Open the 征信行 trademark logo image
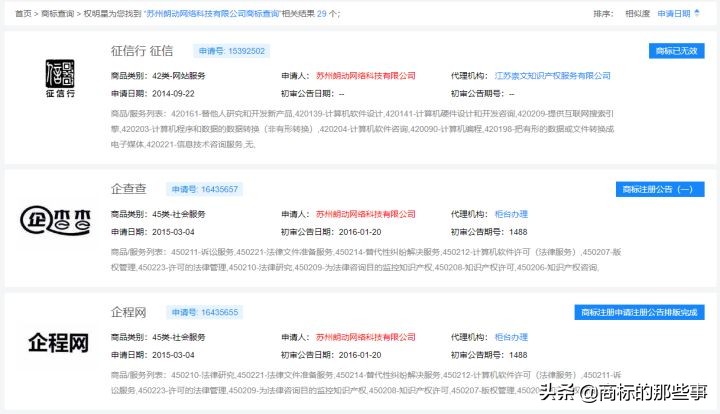The image size is (720, 414). pyautogui.click(x=60, y=78)
